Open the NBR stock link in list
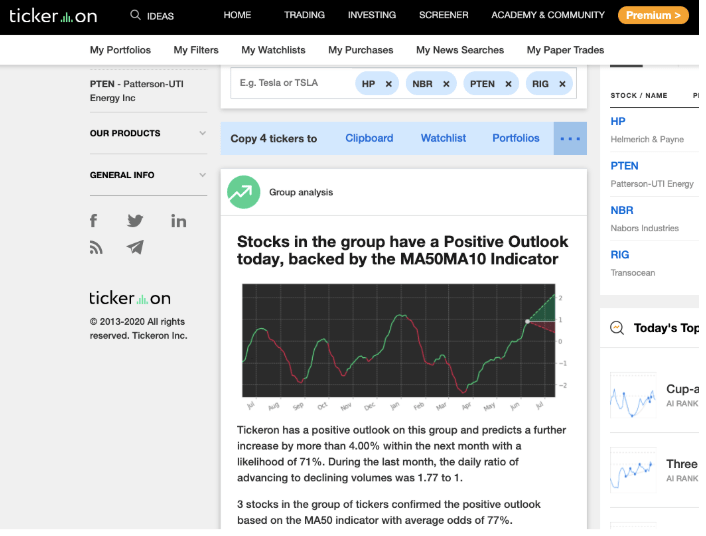 click(x=622, y=210)
